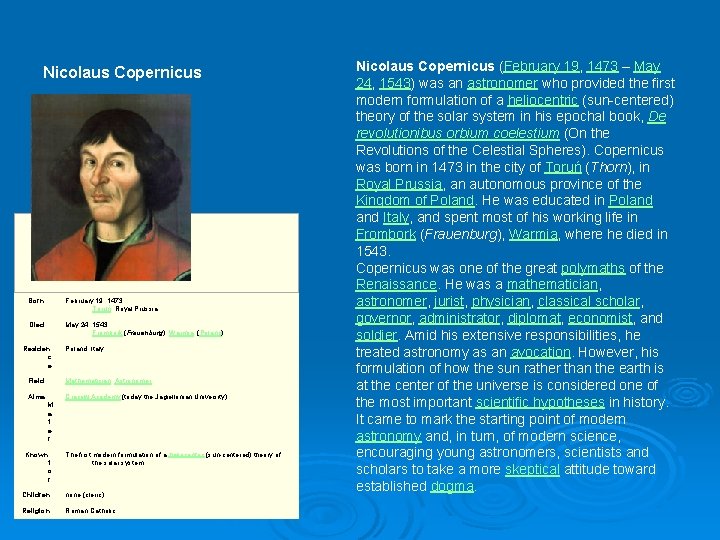The image size is (720, 540).
Task: Follow the 'polymaths' link
Action: [593, 268]
